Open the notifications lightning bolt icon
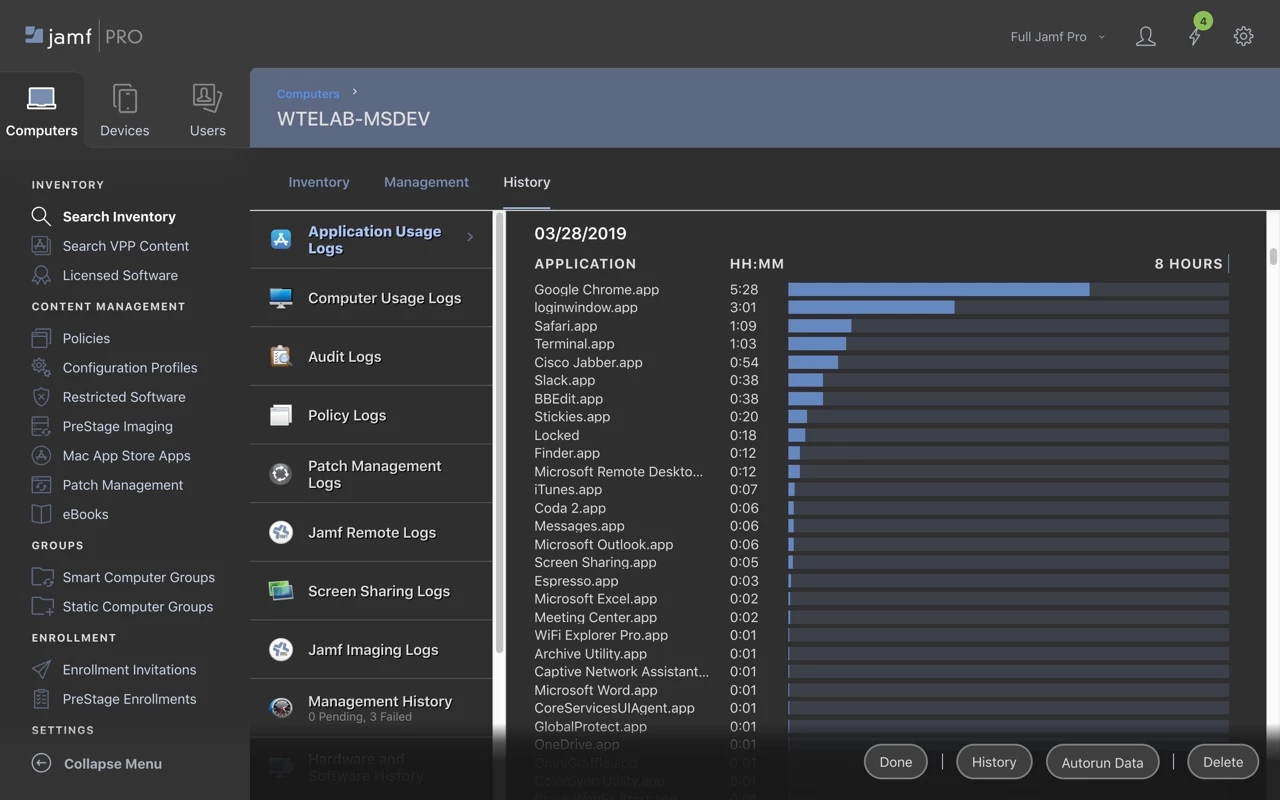 click(x=1195, y=37)
